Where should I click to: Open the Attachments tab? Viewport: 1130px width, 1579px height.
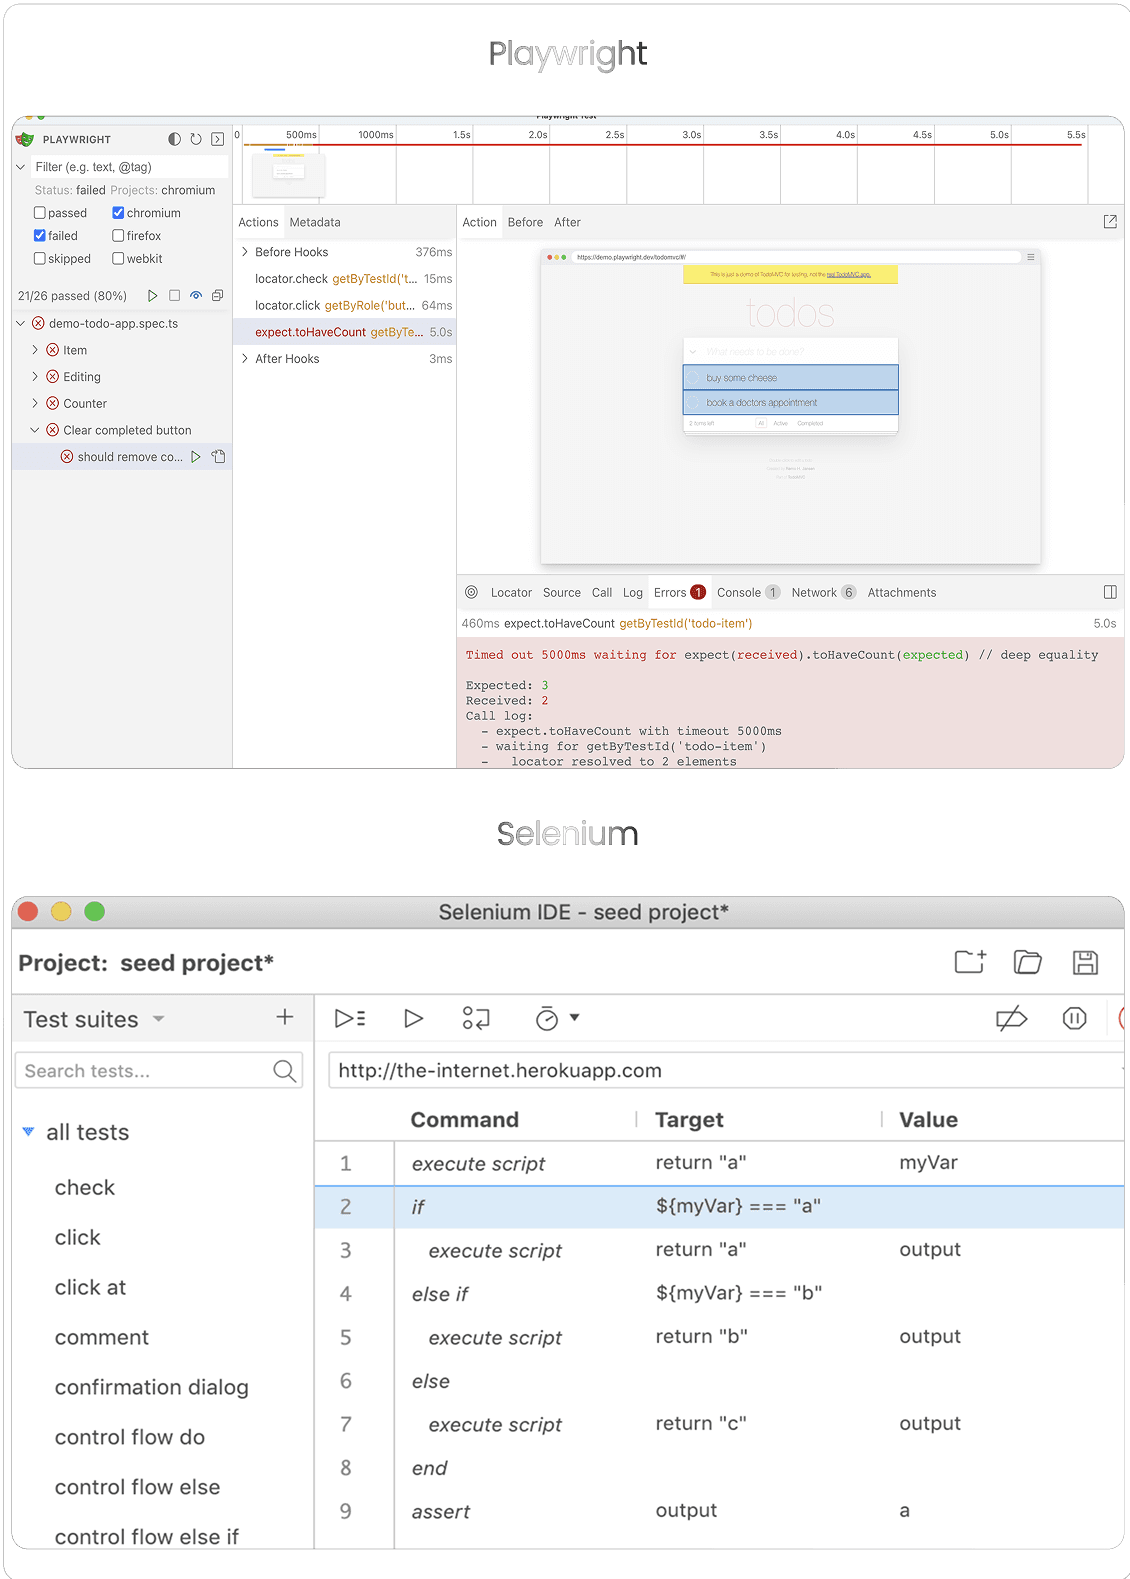point(902,593)
